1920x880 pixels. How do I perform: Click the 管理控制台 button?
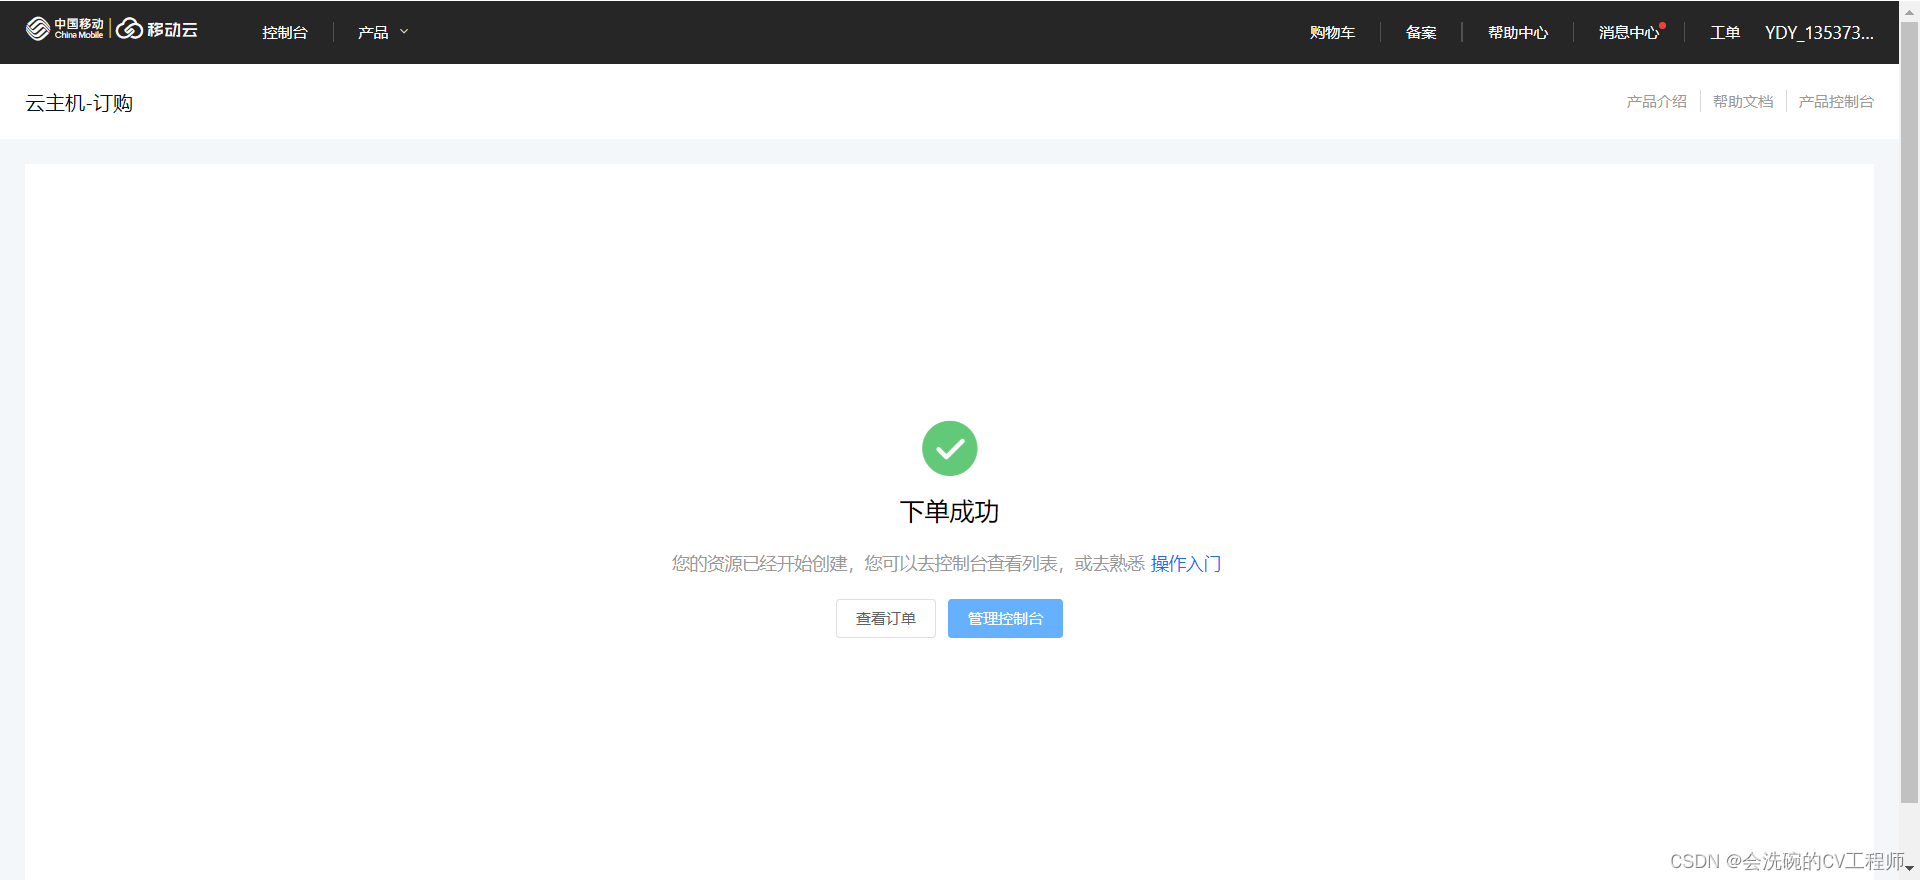tap(1005, 618)
